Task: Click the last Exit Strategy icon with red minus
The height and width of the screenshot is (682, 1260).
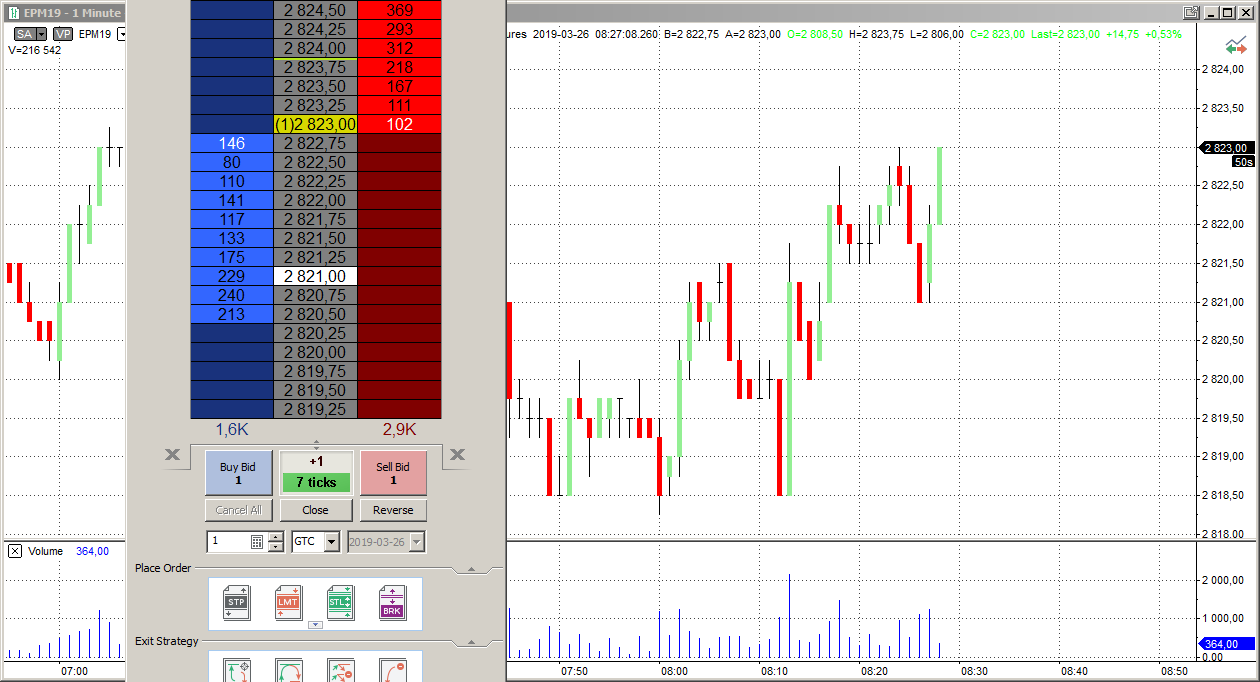Action: (393, 670)
